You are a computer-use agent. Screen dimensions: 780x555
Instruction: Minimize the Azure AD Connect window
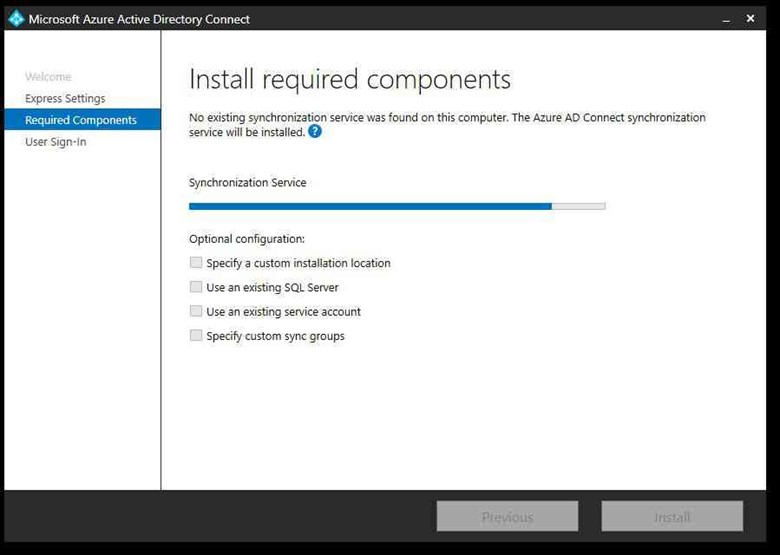(724, 19)
